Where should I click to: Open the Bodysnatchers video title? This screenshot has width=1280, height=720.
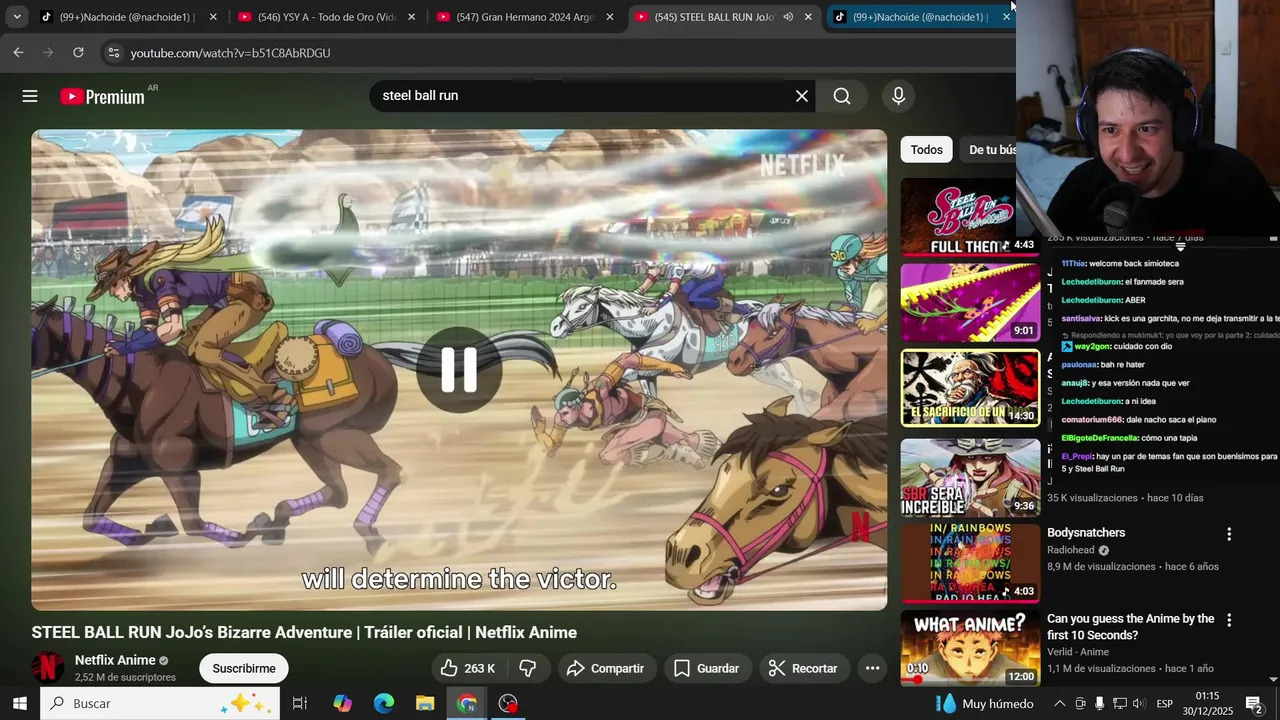pyautogui.click(x=1086, y=533)
